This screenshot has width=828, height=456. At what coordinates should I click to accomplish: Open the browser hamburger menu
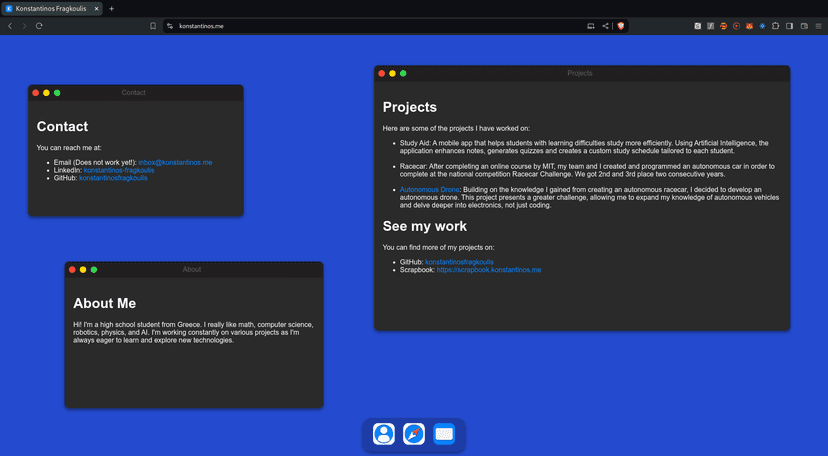click(817, 26)
